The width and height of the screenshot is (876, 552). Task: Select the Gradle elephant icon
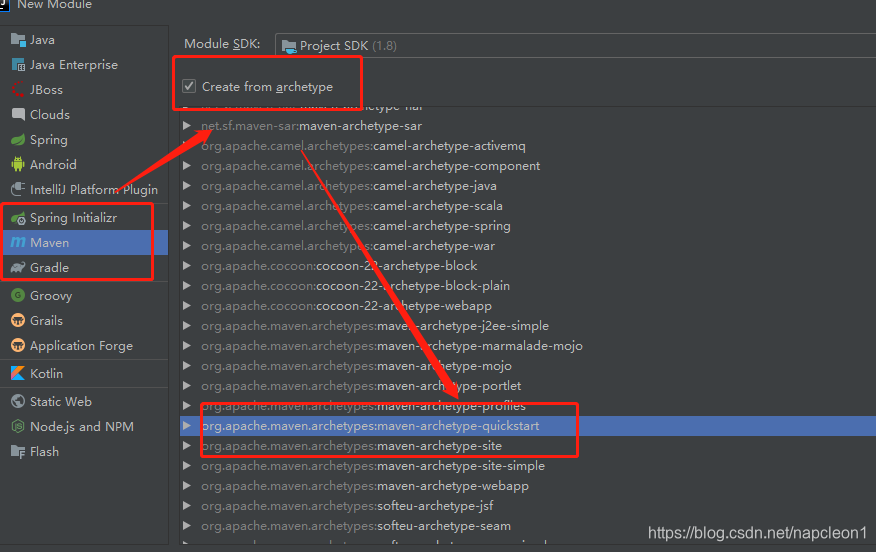pos(18,268)
